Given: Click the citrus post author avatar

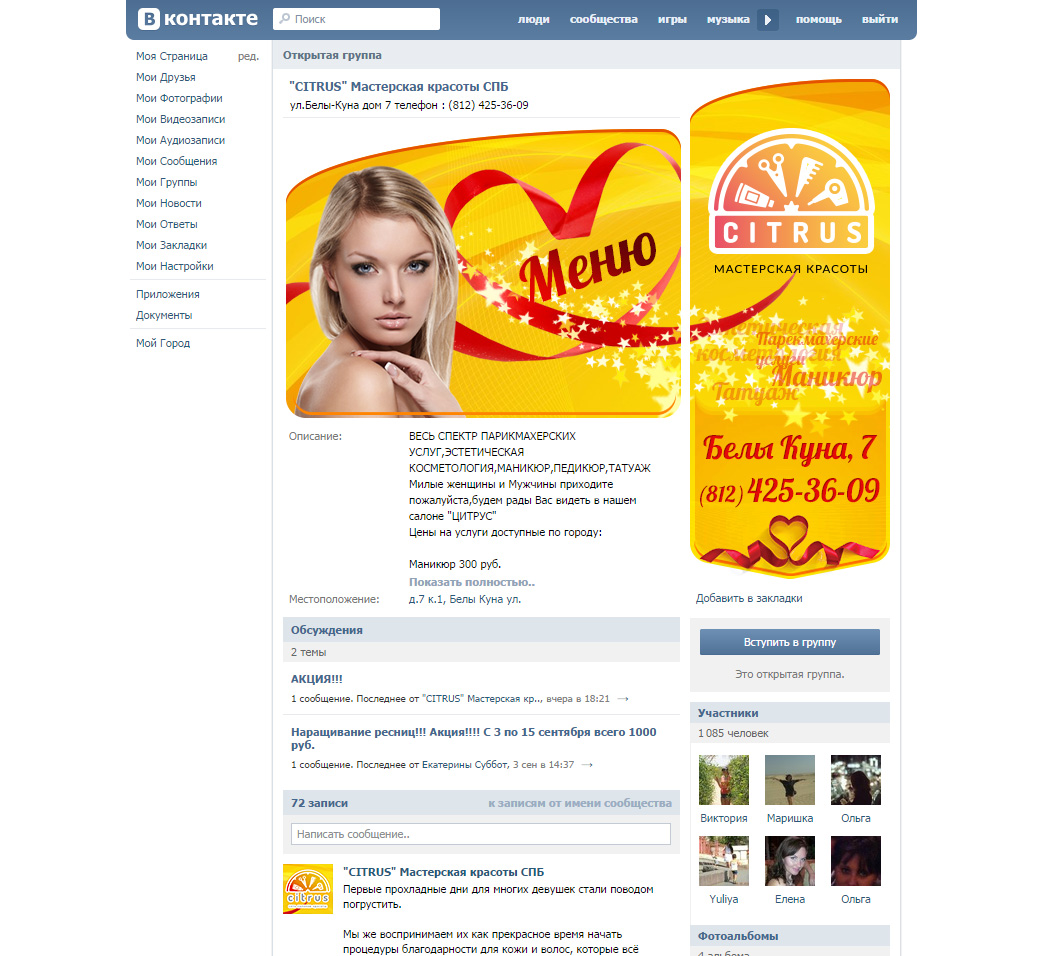Looking at the screenshot, I should [x=308, y=888].
